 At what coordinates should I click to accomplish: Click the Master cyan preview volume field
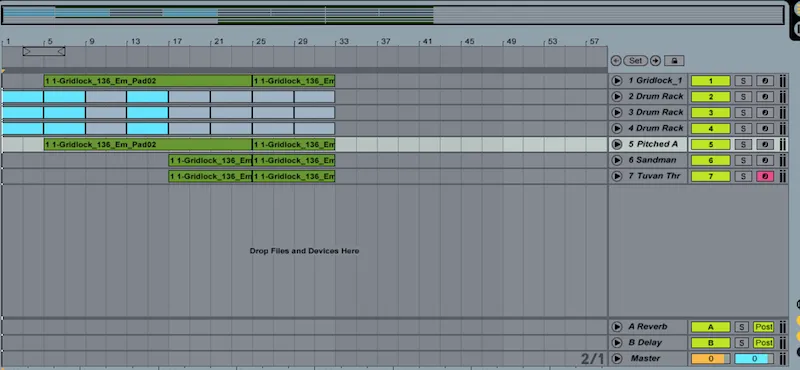tap(754, 359)
